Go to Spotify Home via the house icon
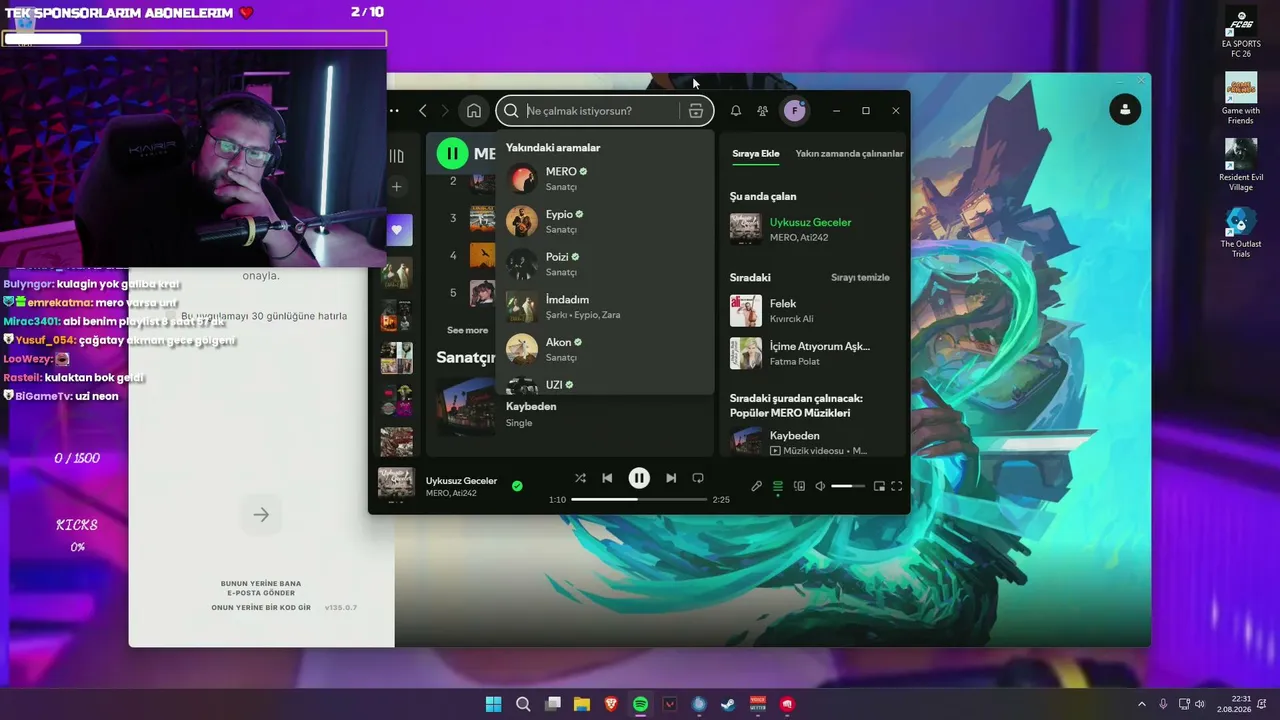 474,111
